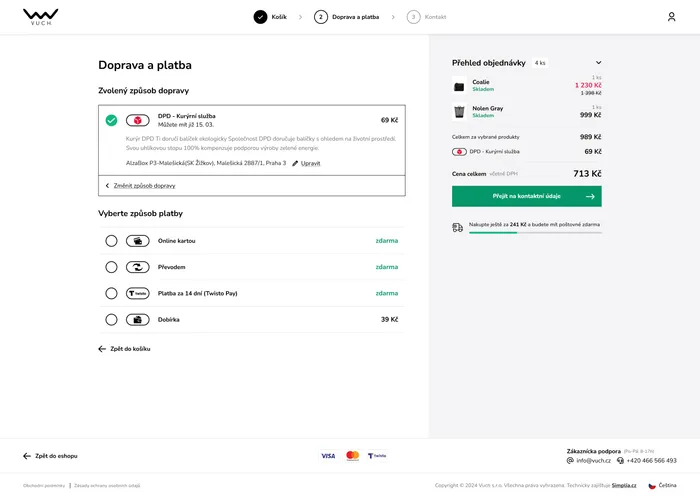Image resolution: width=700 pixels, height=498 pixels.
Task: Click Změnit způsob dopravy link
Action: pos(144,186)
